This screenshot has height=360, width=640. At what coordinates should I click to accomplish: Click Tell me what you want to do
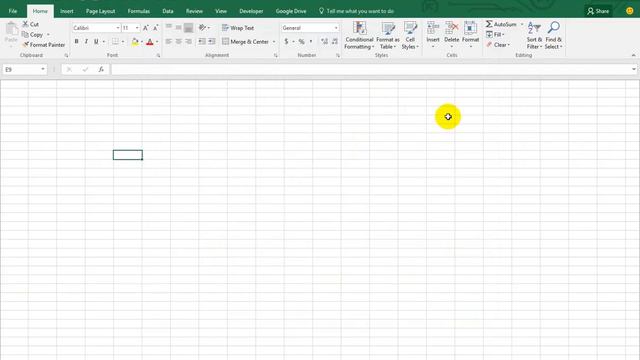pos(356,11)
